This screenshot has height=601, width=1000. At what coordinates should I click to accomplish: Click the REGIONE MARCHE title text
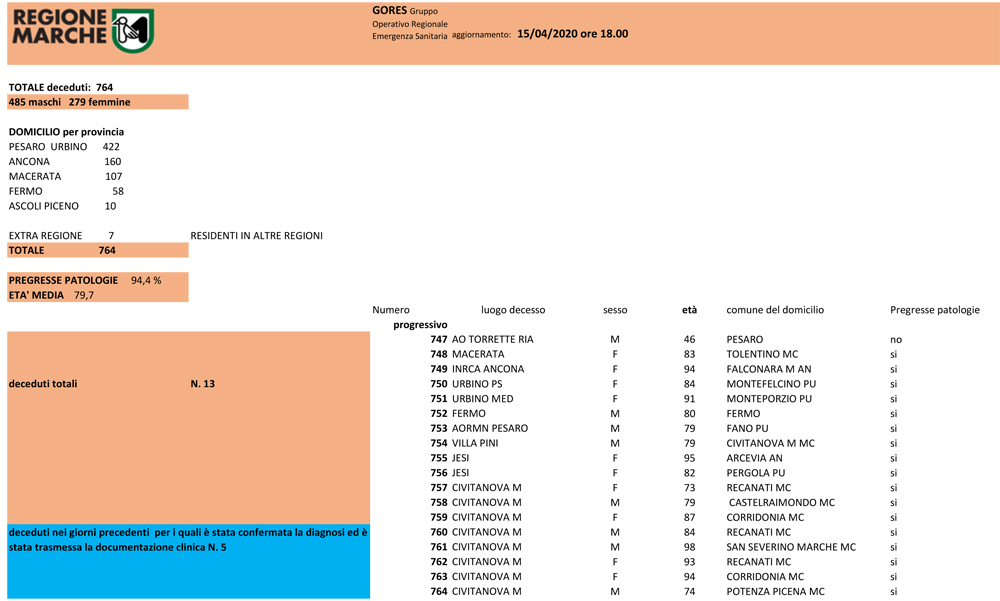(x=59, y=28)
